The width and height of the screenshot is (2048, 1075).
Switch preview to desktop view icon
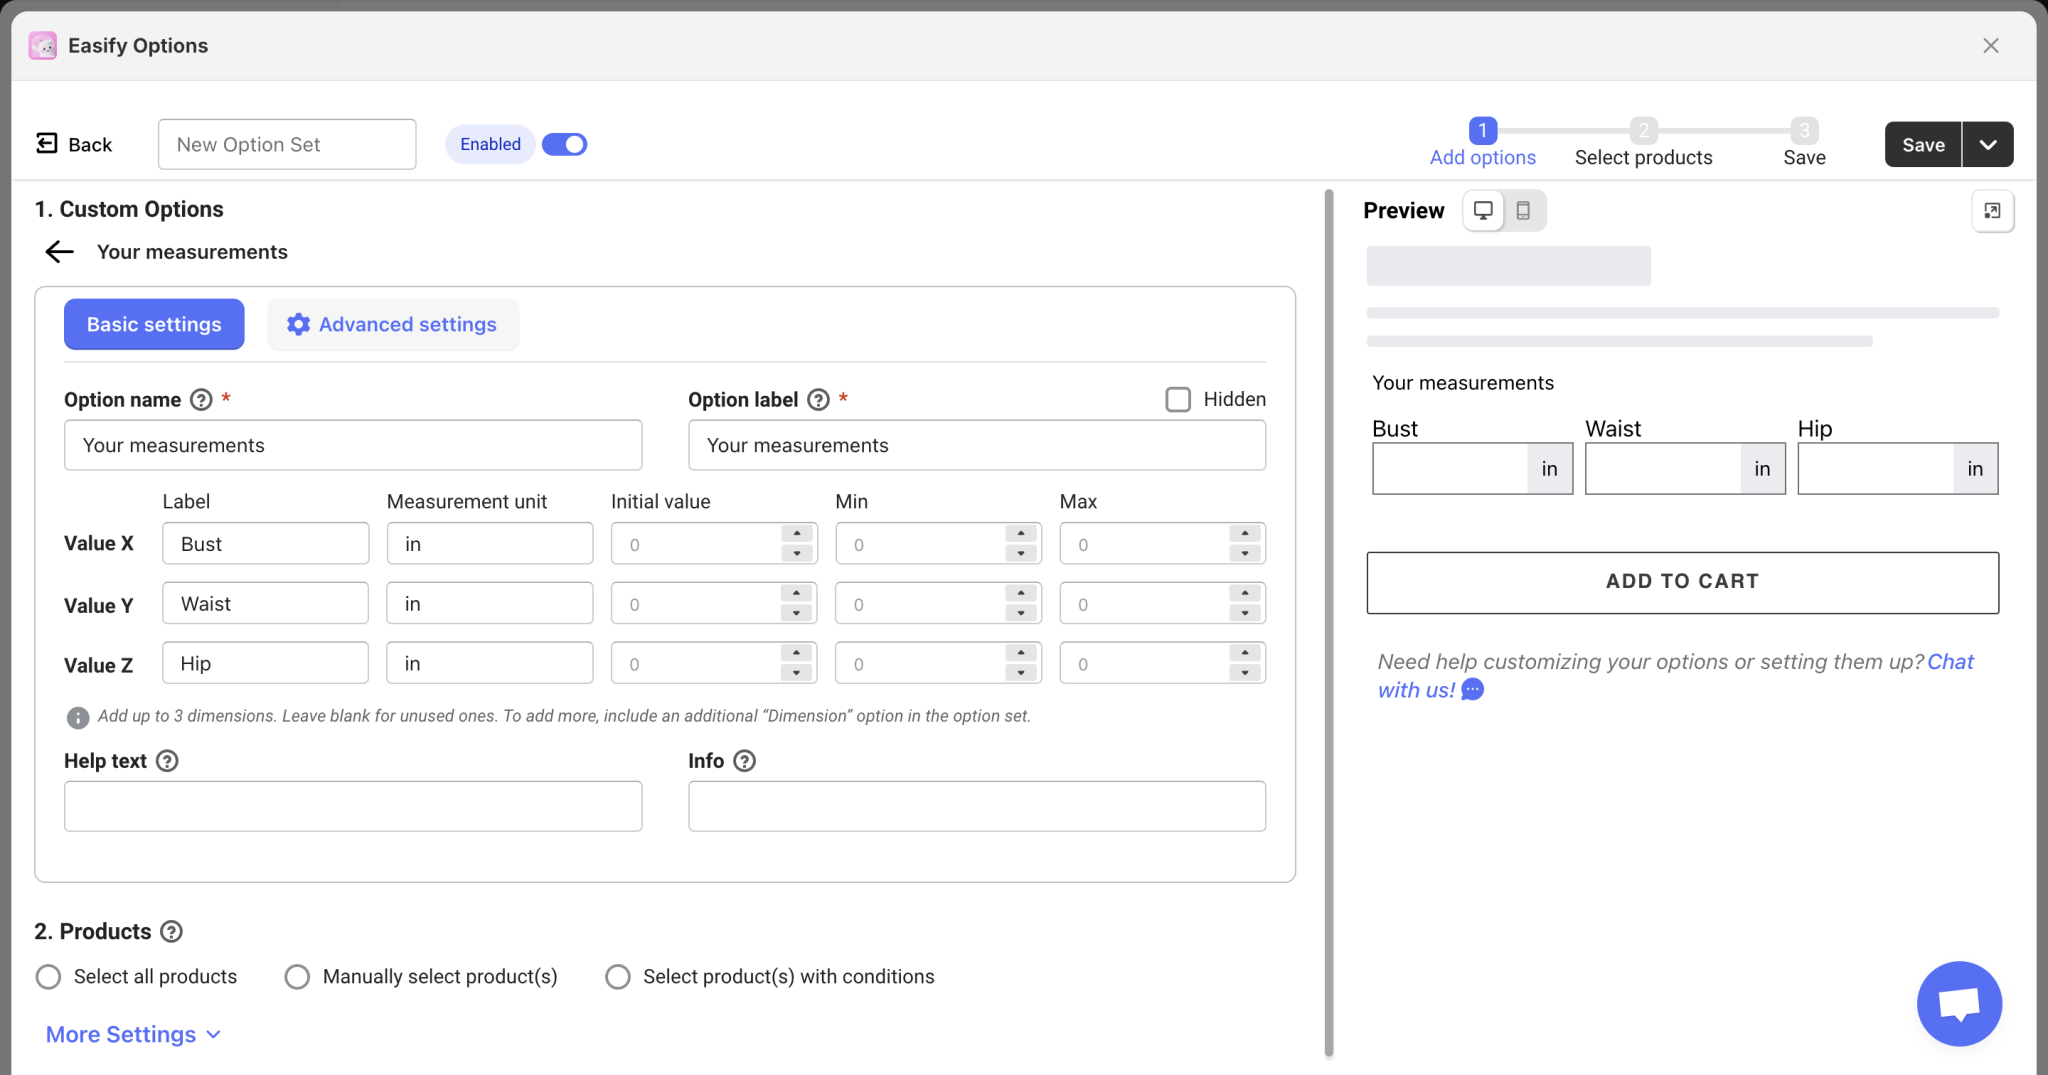pyautogui.click(x=1484, y=211)
